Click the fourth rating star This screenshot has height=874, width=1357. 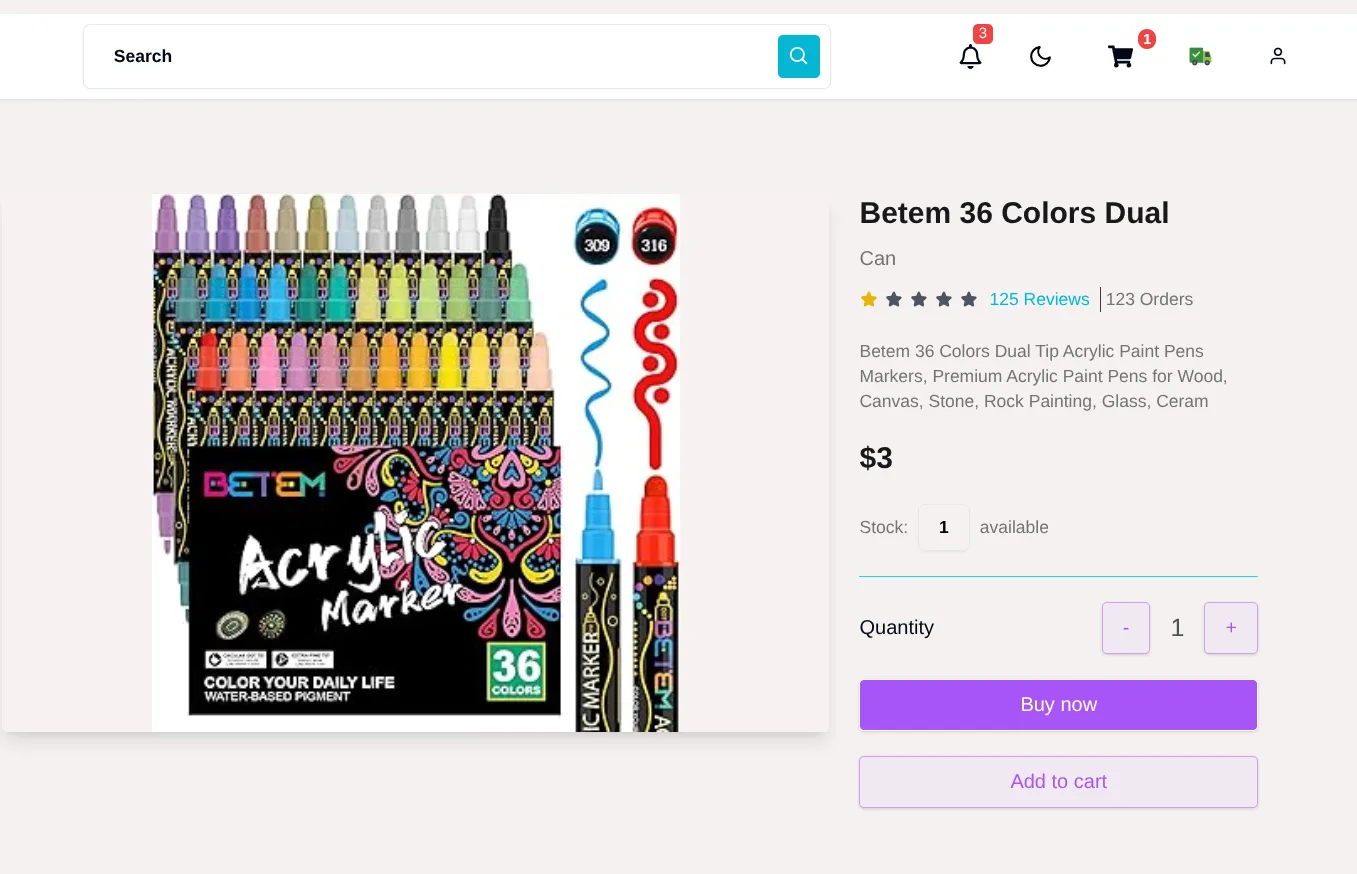click(944, 299)
